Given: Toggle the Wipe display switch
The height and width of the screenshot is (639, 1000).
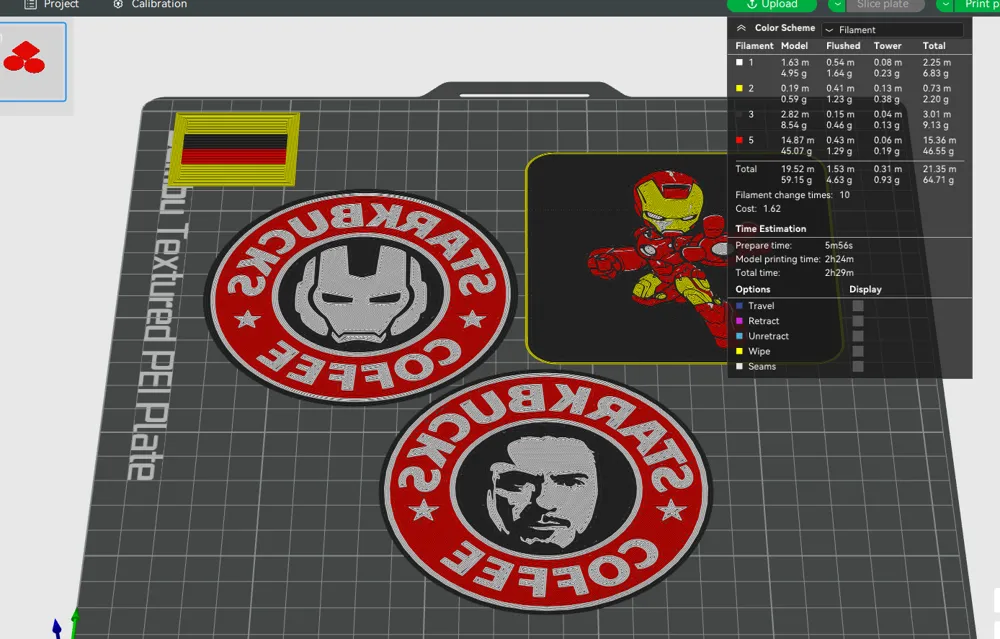Looking at the screenshot, I should pyautogui.click(x=857, y=351).
